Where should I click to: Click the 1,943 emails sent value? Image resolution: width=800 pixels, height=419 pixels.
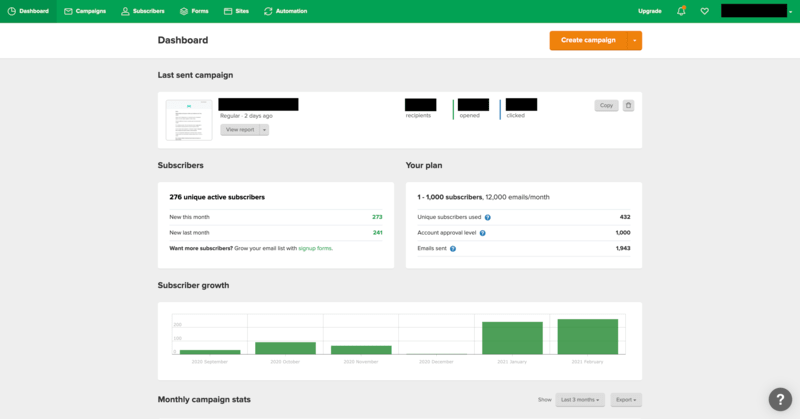tap(623, 249)
